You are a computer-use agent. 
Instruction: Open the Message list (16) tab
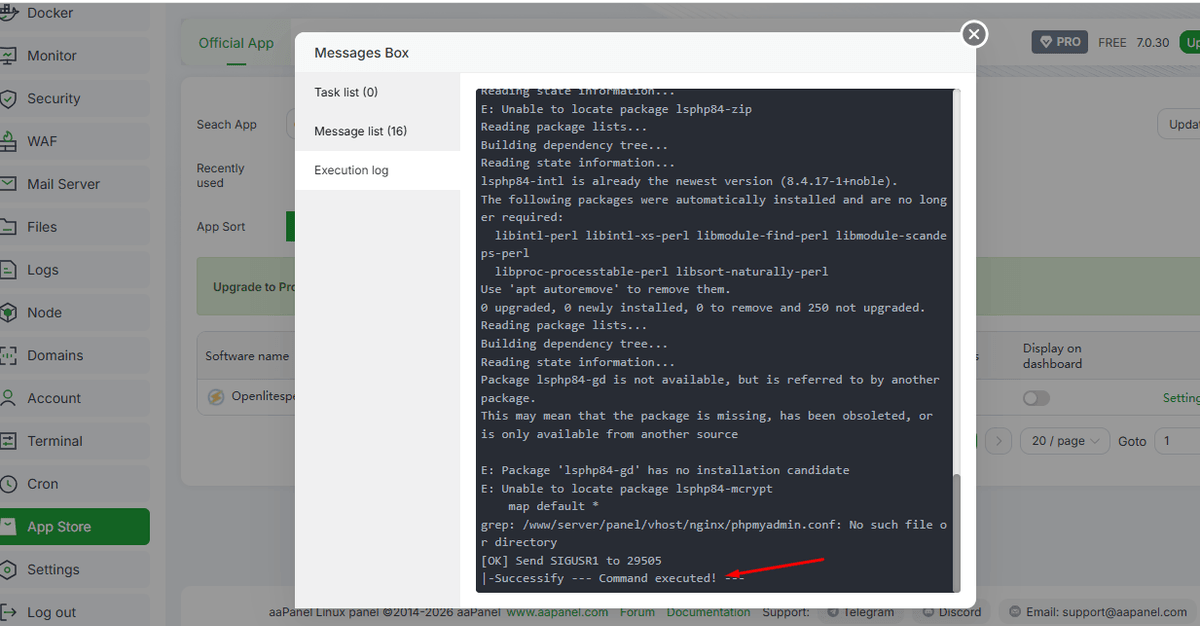tap(360, 131)
